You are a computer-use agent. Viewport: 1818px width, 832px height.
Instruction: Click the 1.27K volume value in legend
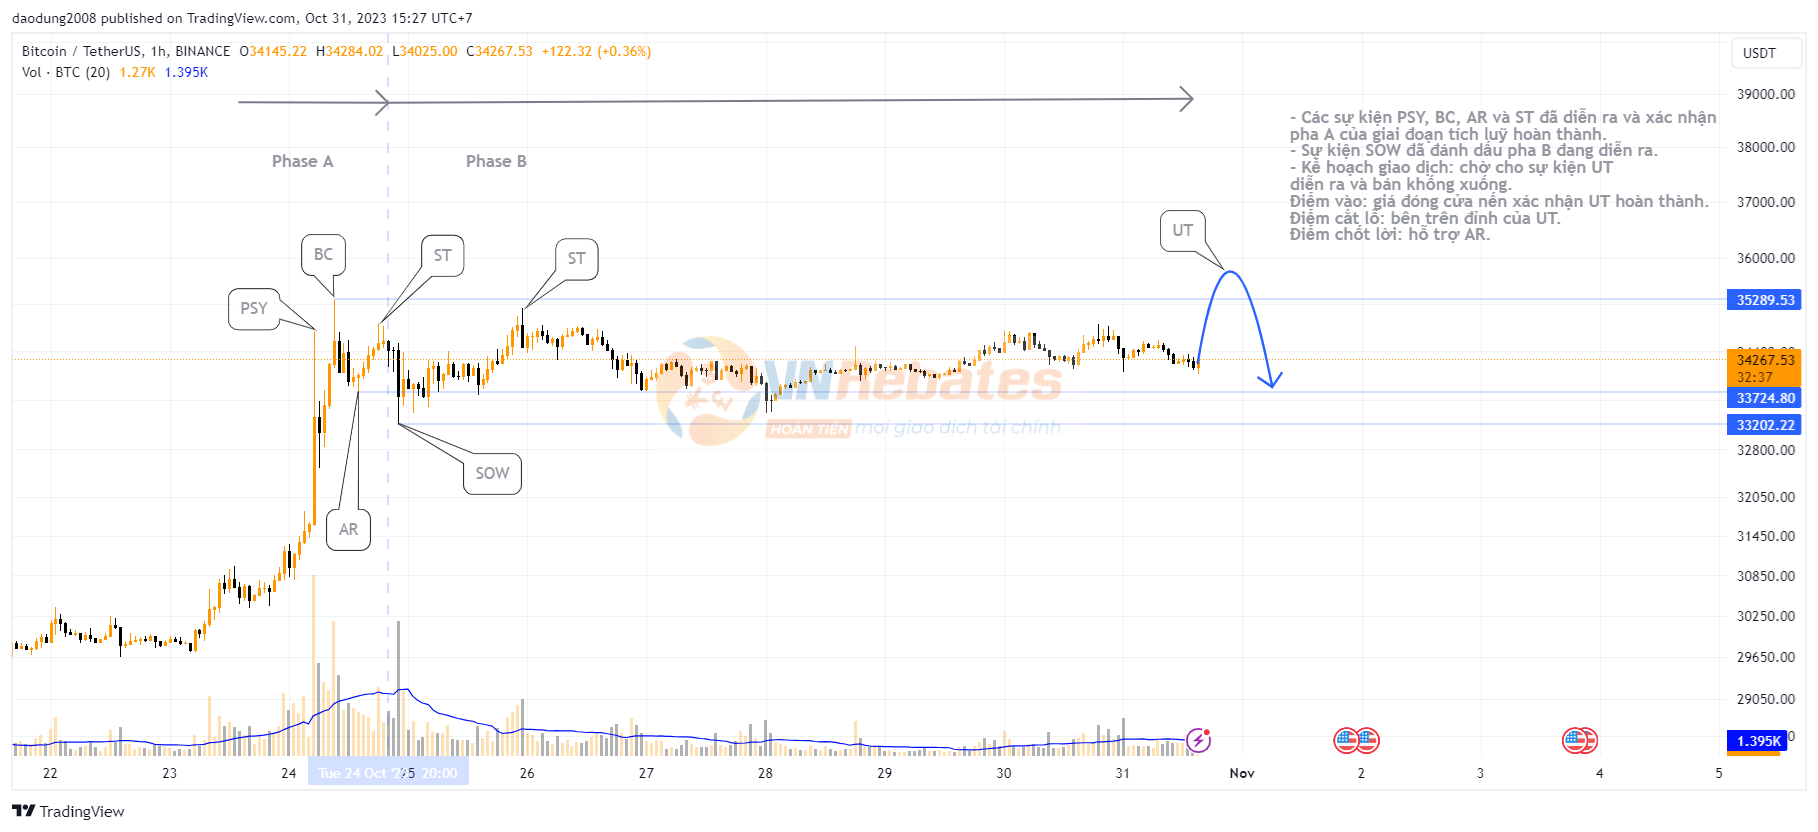[x=137, y=72]
